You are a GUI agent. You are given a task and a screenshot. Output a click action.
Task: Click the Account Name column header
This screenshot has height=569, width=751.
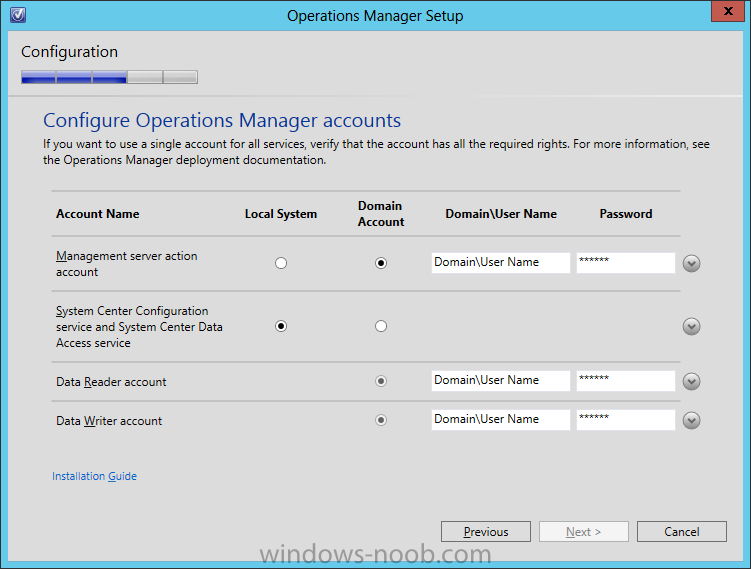pyautogui.click(x=98, y=214)
